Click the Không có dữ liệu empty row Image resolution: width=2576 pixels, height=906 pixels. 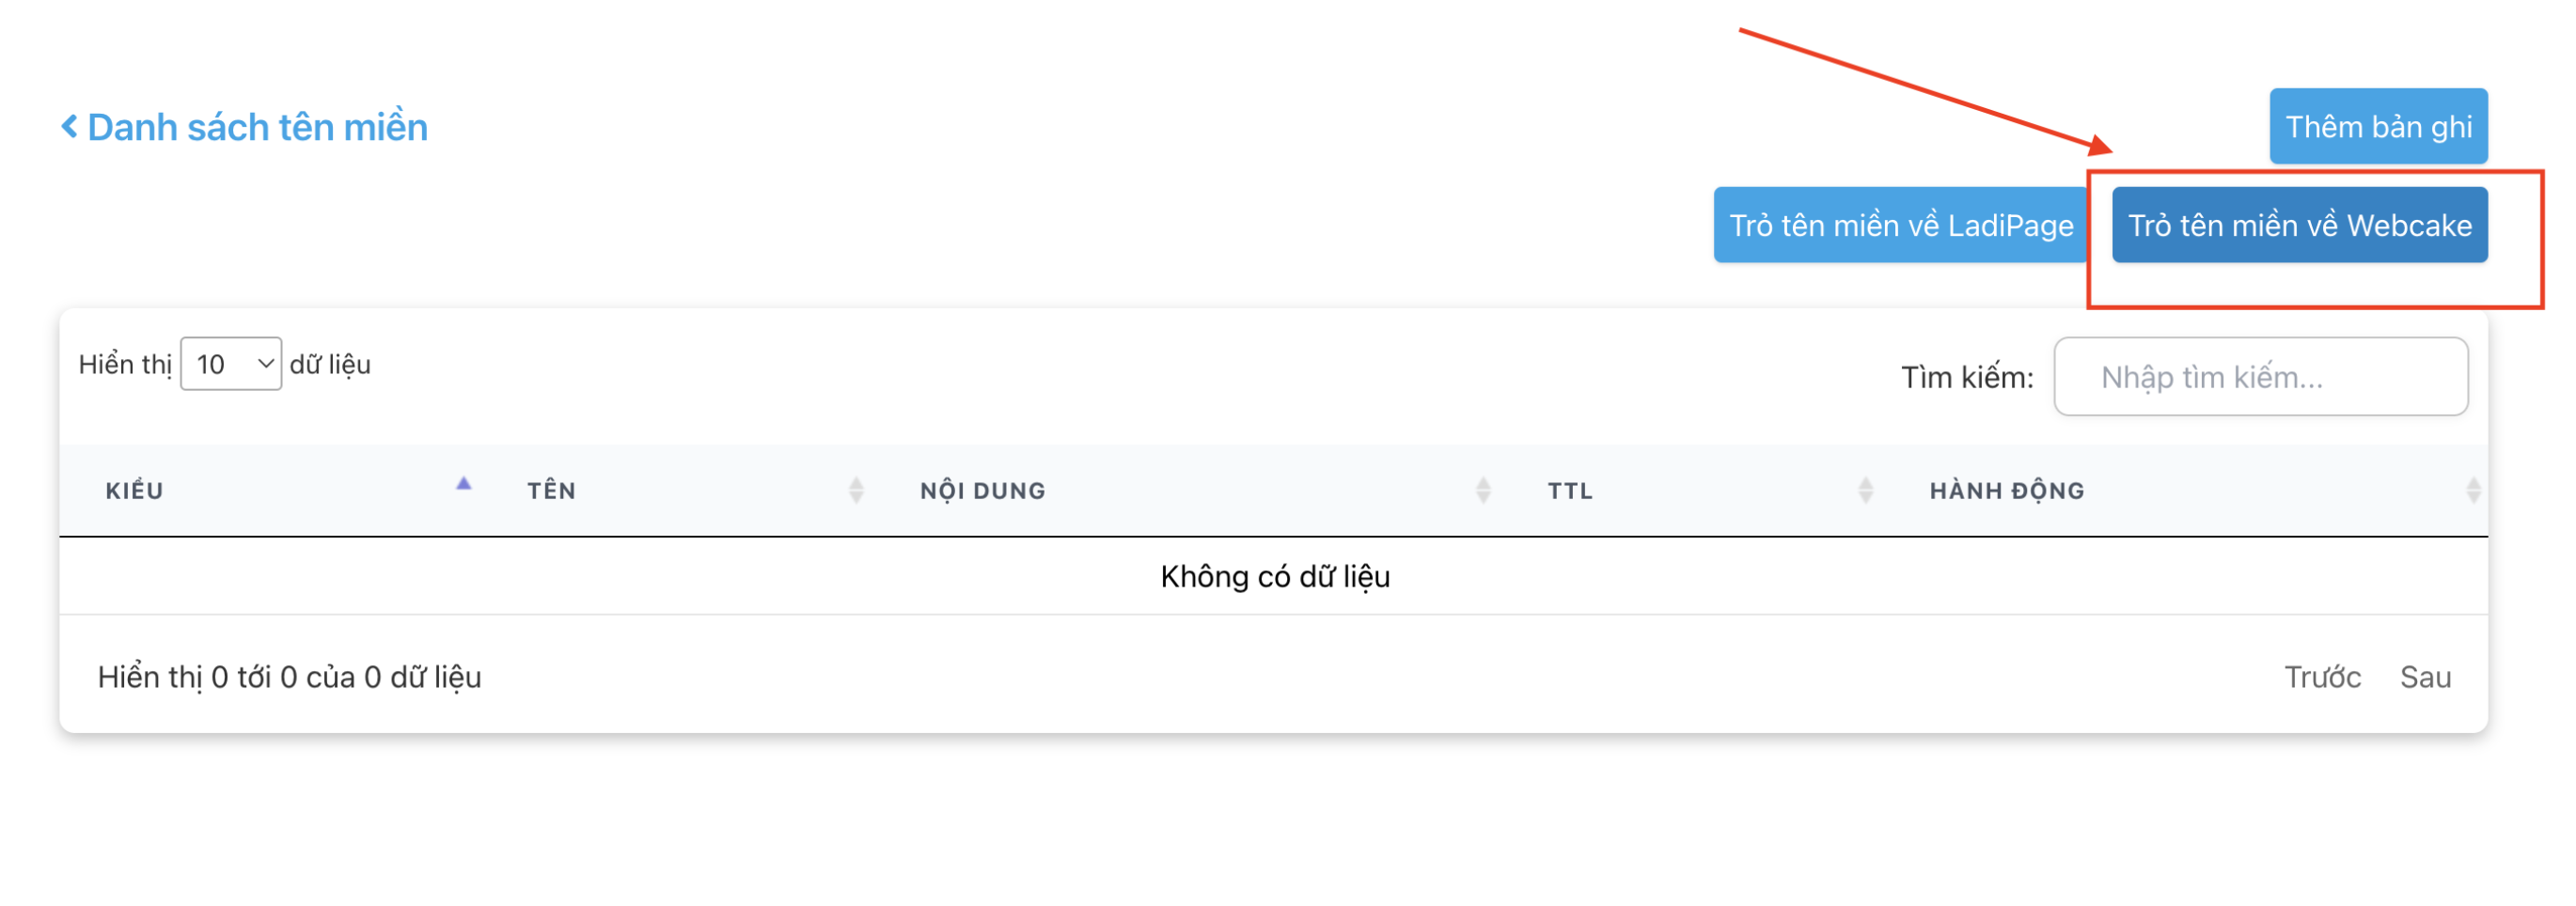click(x=1274, y=577)
